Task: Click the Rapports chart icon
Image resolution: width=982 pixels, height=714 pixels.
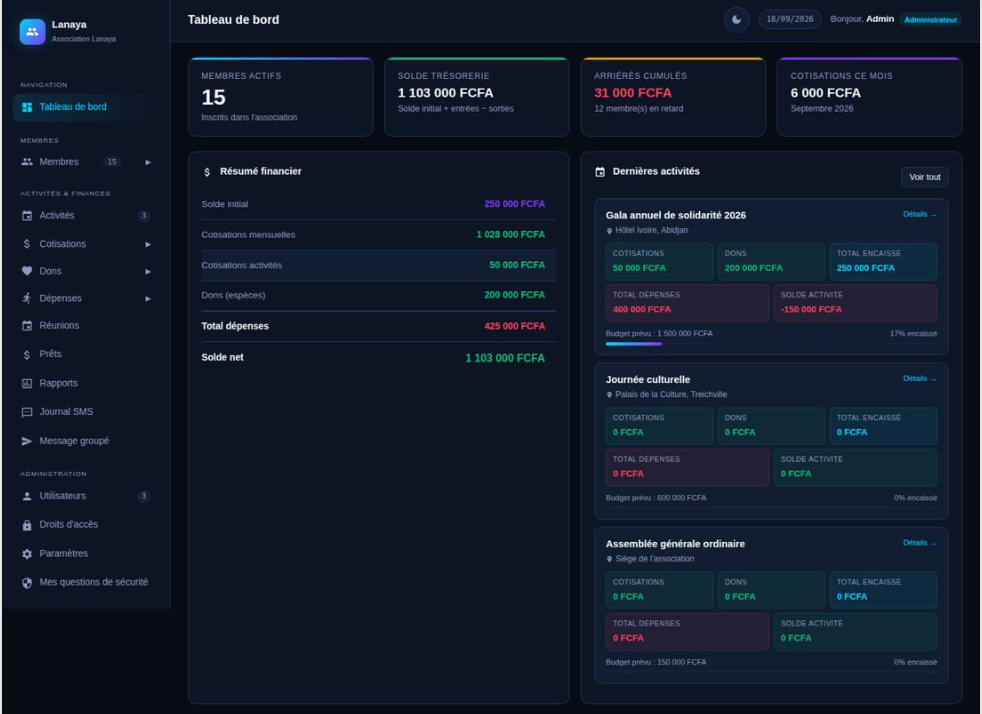Action: pos(27,383)
